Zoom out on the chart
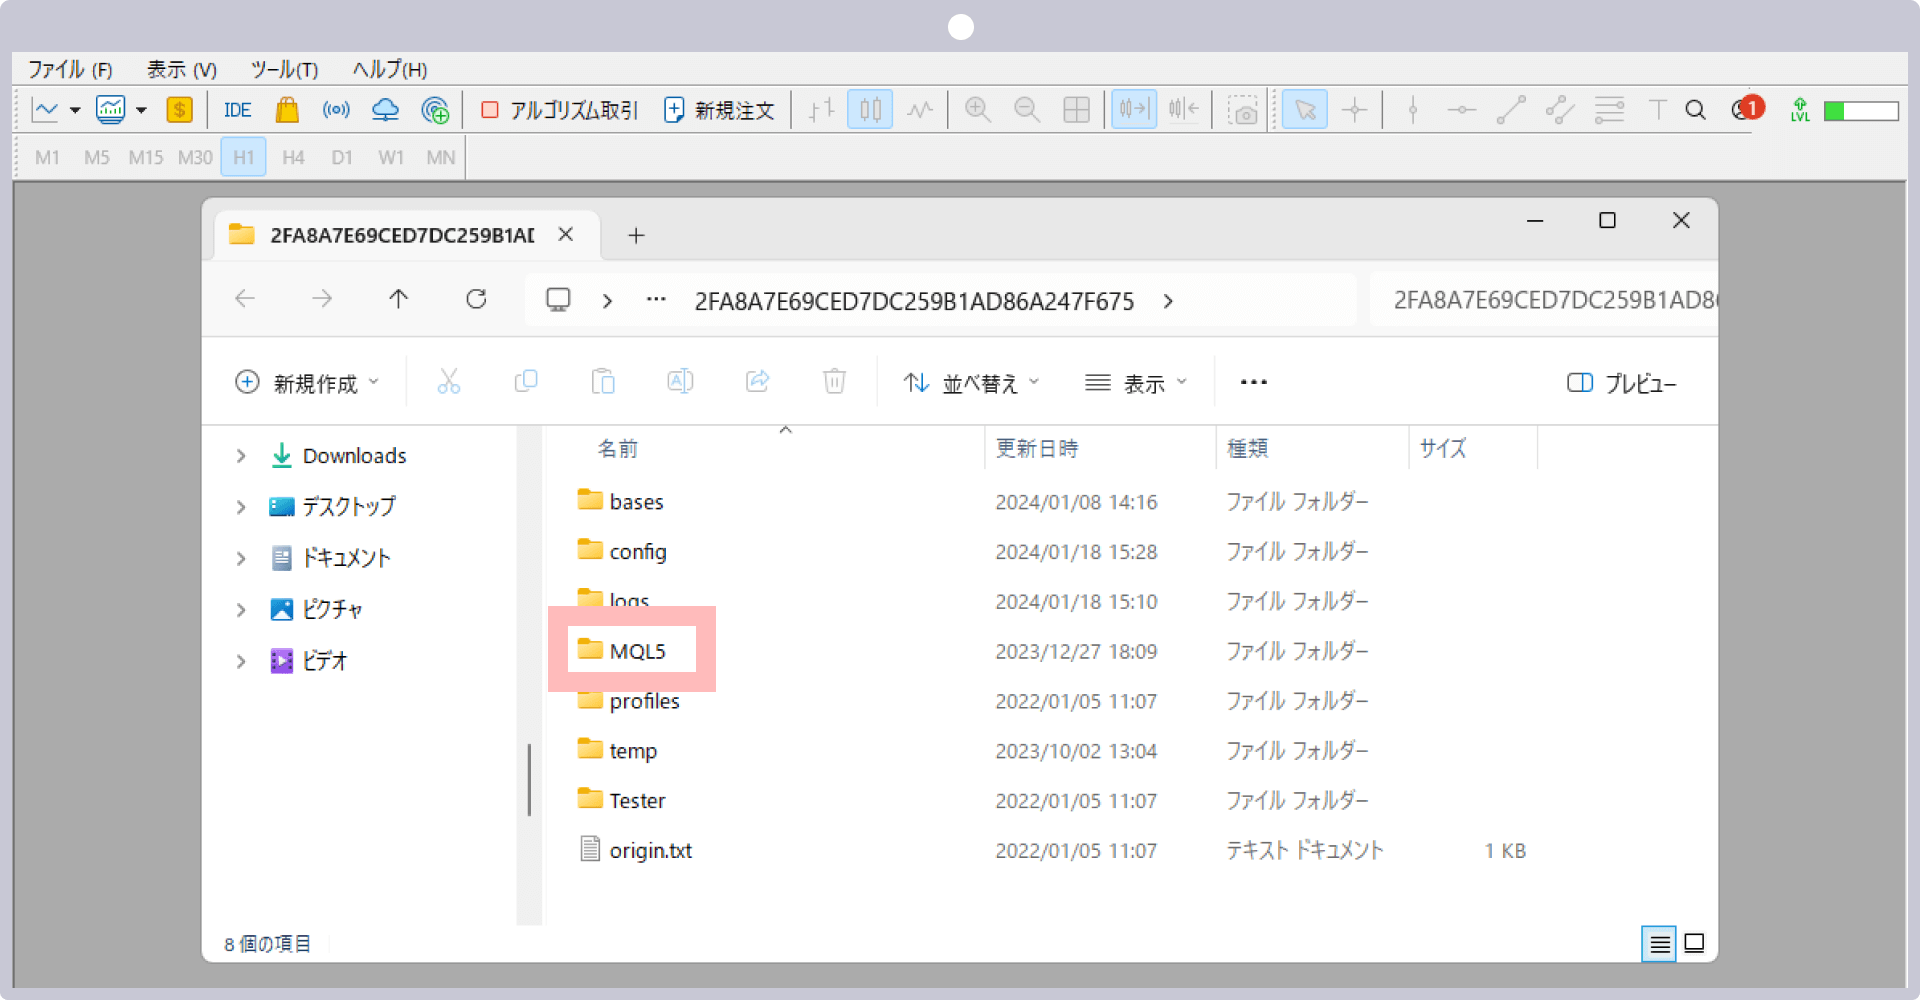 (1027, 110)
